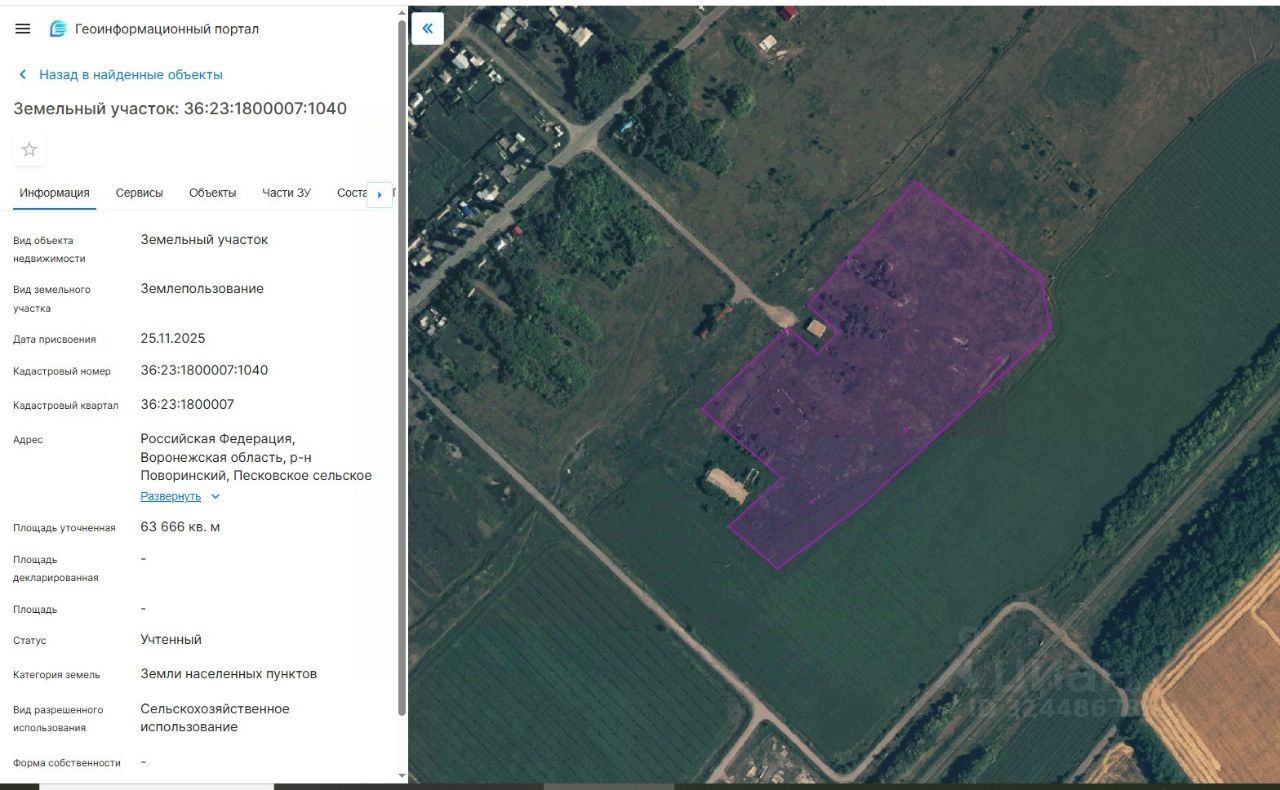Open the Части ЗУ tab
Image resolution: width=1280 pixels, height=790 pixels.
[287, 193]
